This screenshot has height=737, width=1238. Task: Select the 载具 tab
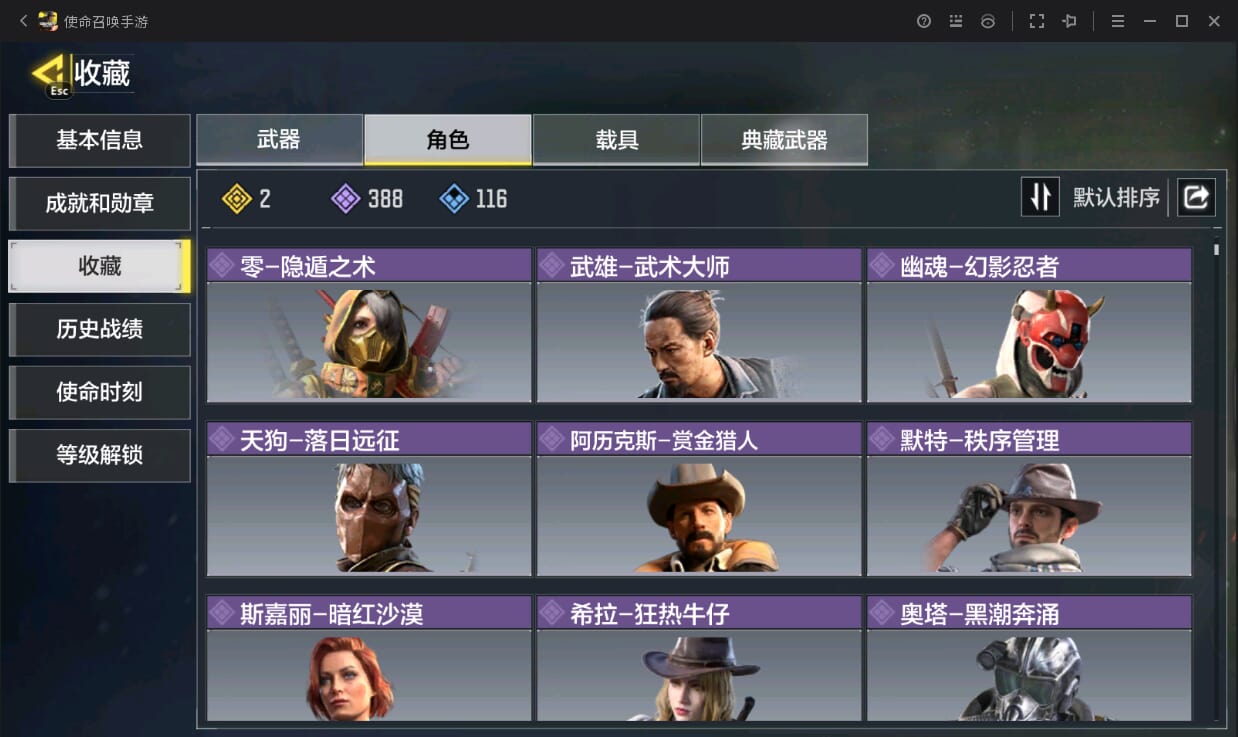(x=617, y=140)
